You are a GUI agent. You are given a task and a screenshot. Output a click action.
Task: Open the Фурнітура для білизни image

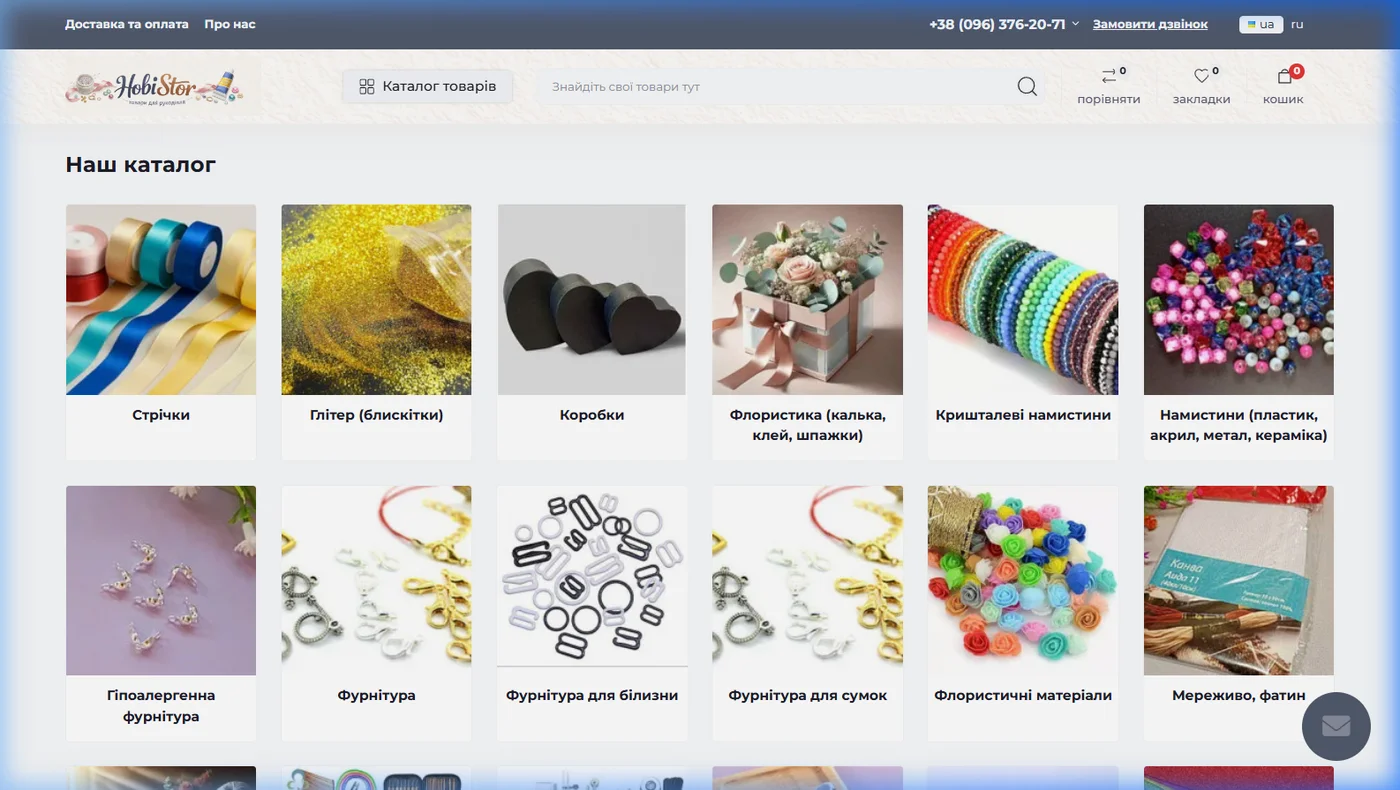[592, 581]
